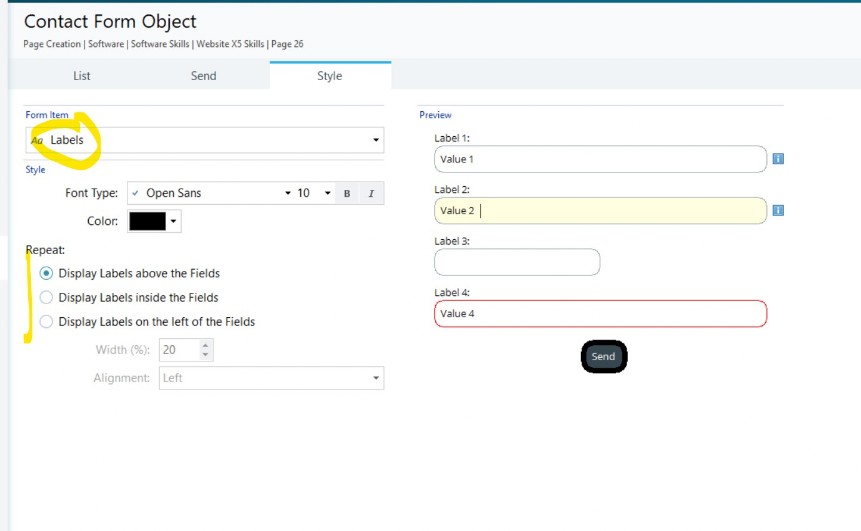Click info icon beside Value 1 field
Screen dimensions: 861x531
click(778, 159)
